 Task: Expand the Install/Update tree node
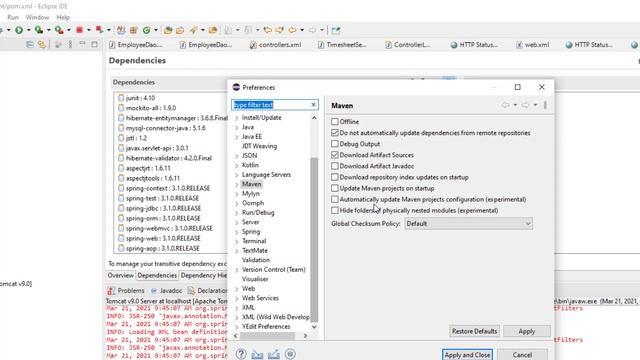click(x=237, y=118)
